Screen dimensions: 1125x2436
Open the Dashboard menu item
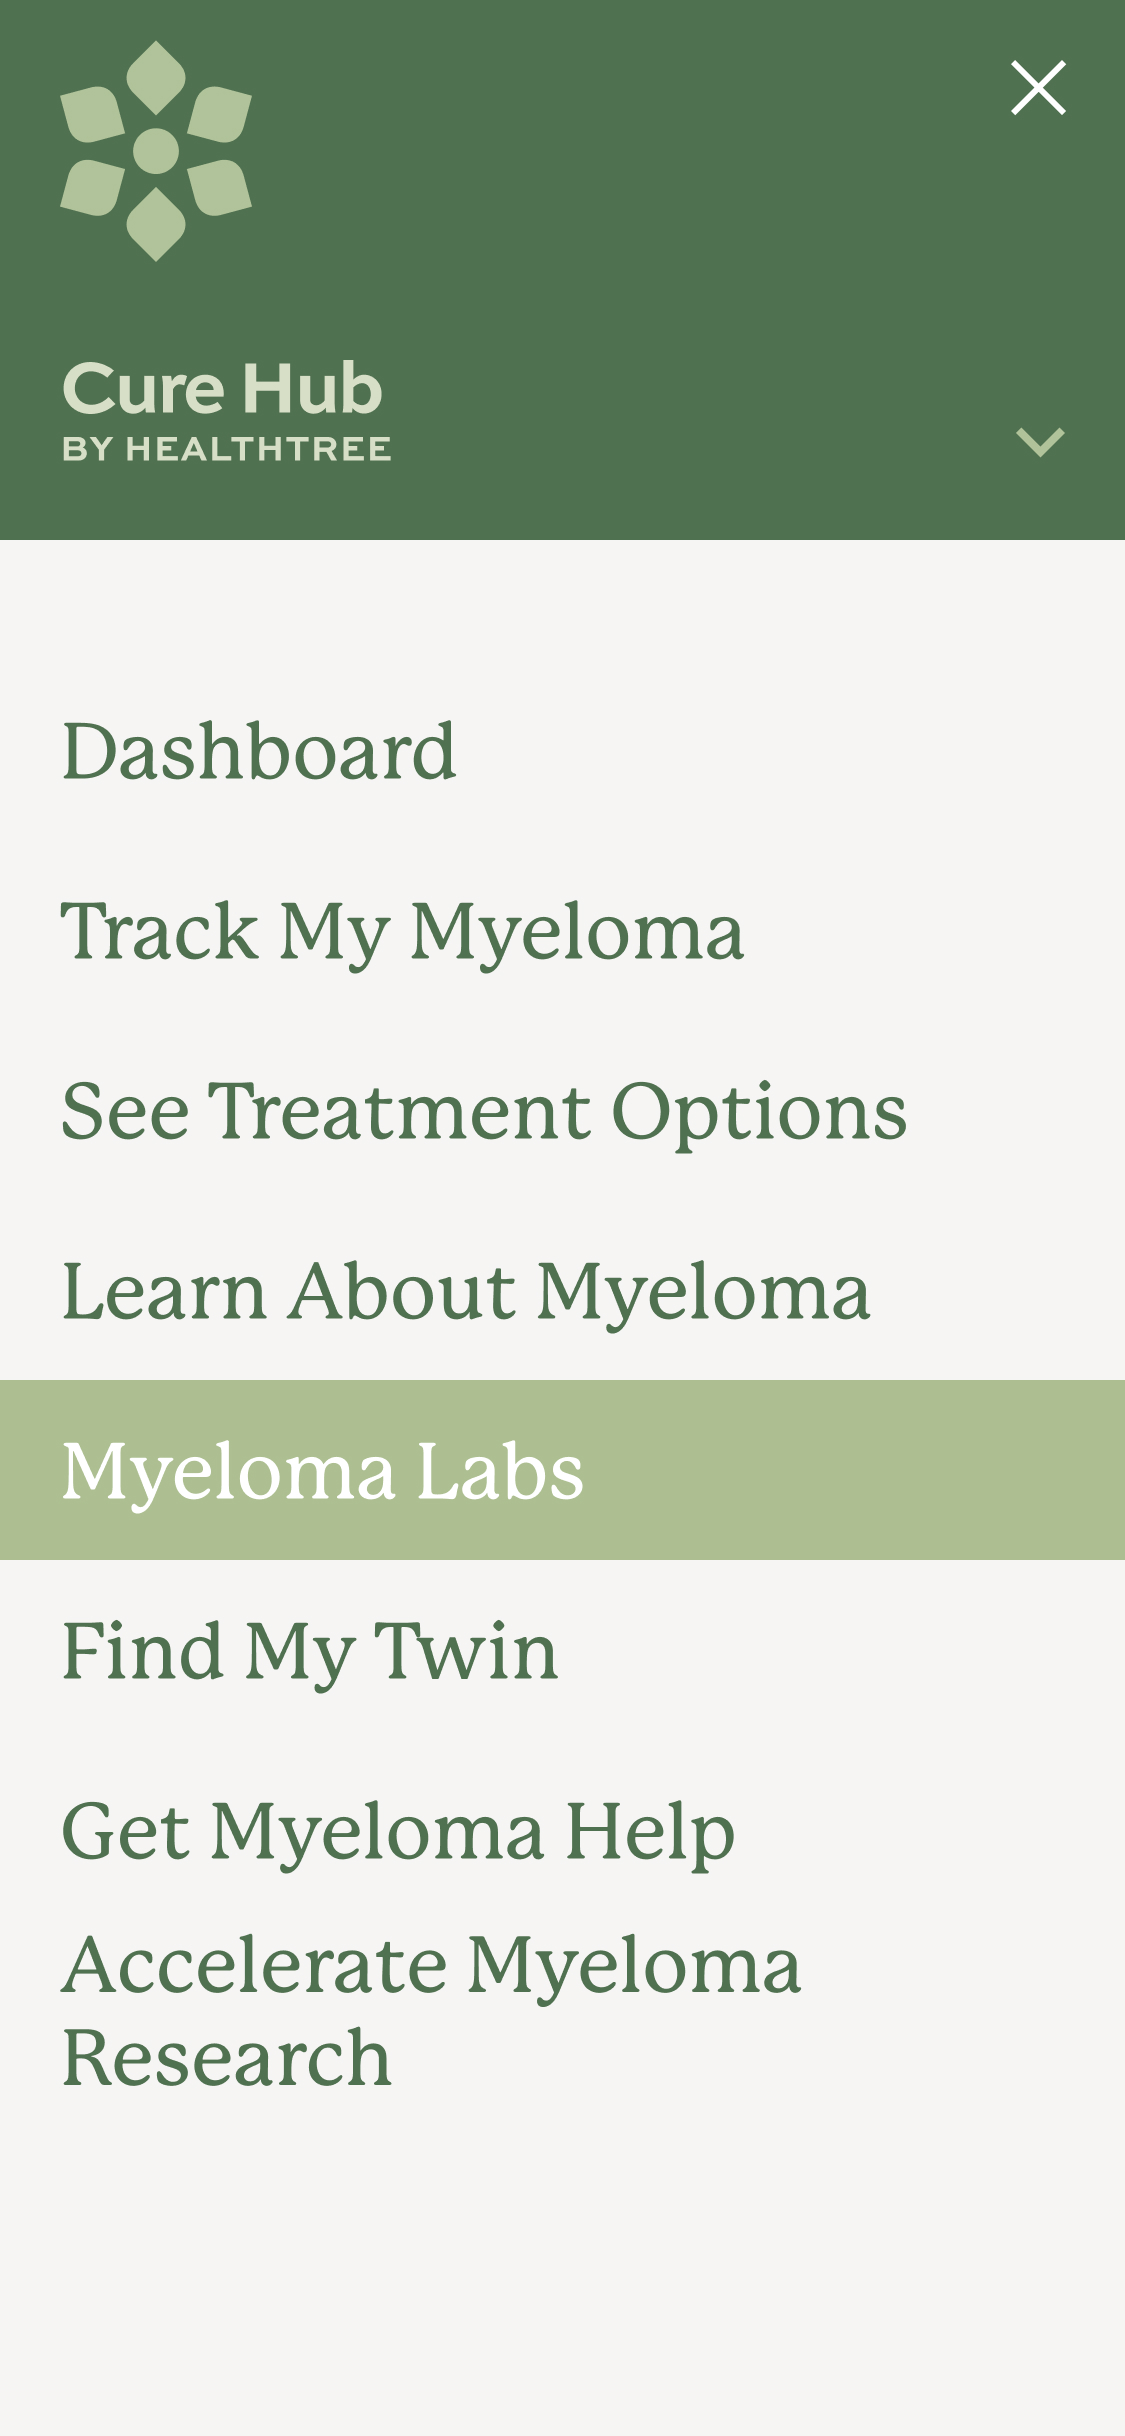point(259,751)
